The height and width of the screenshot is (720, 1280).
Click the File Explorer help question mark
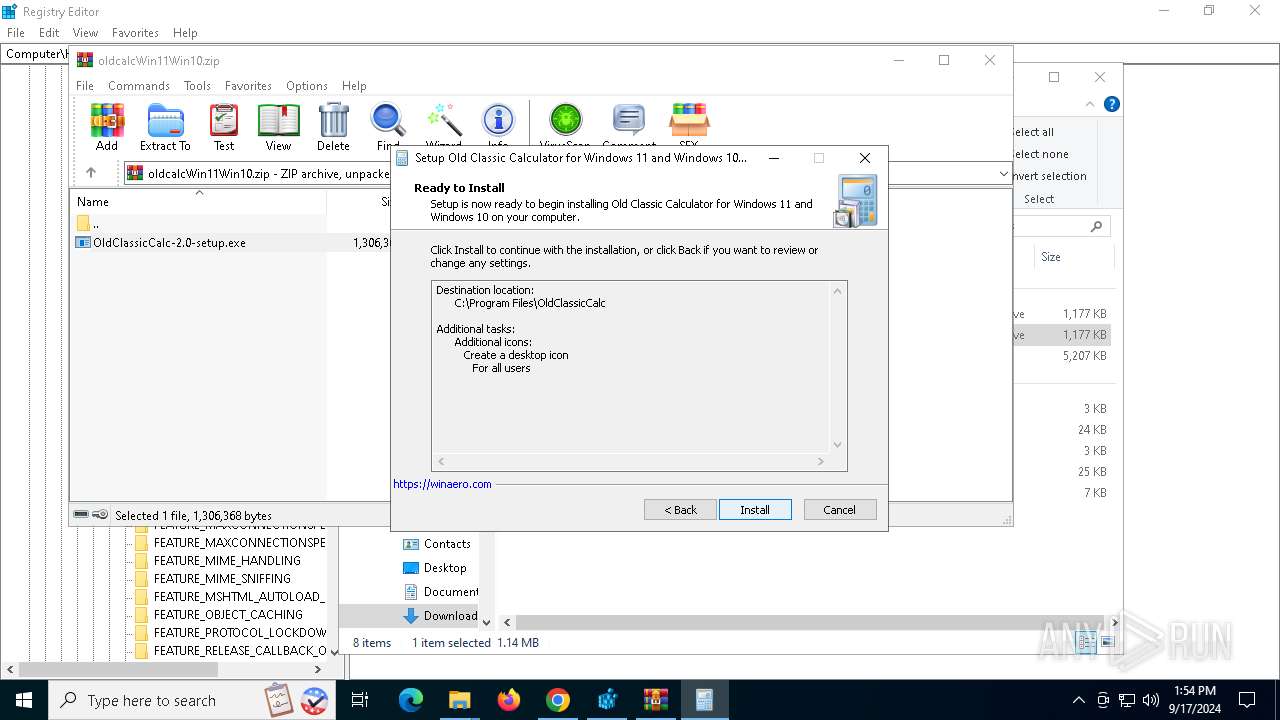click(1112, 104)
